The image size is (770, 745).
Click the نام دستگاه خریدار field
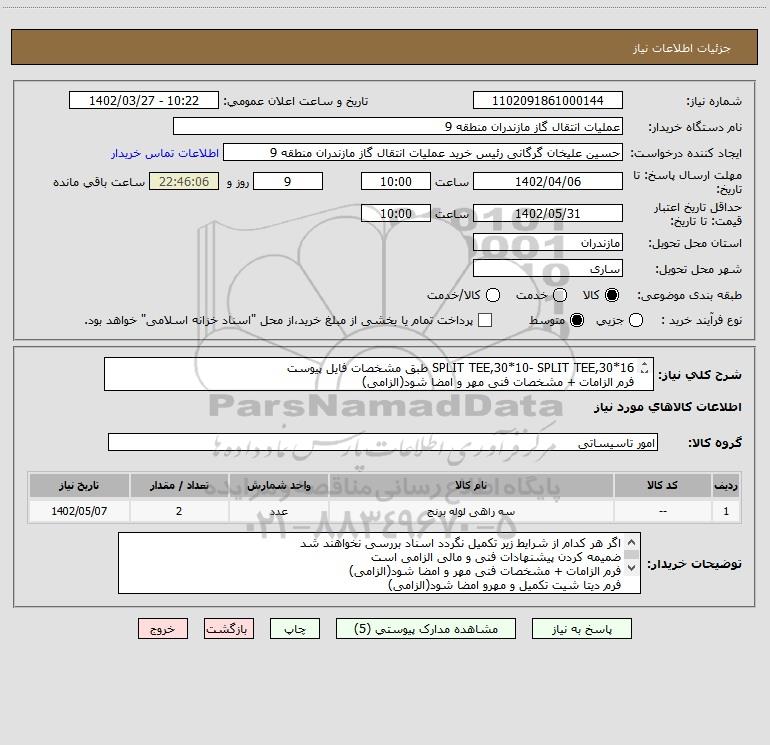tap(398, 127)
